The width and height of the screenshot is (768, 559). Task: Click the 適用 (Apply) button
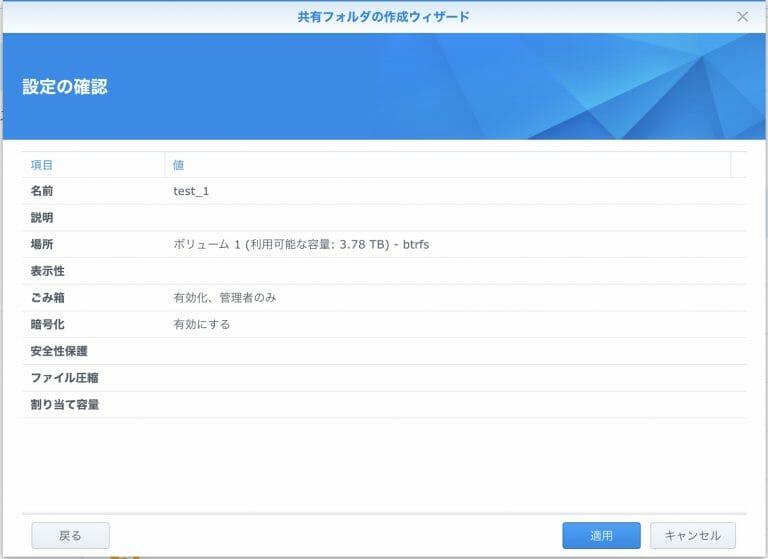tap(601, 535)
